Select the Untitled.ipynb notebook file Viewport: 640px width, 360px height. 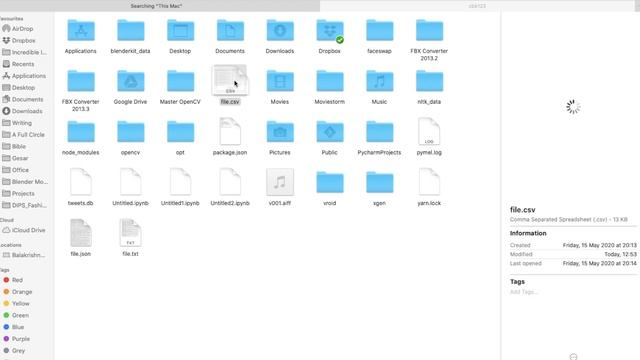[131, 182]
